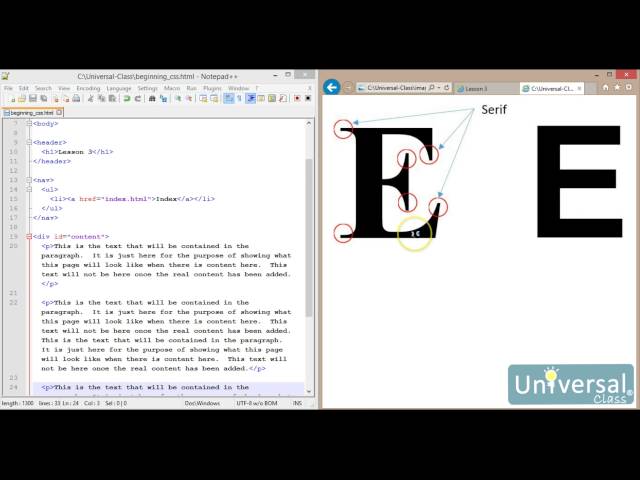
Task: Click Internet Explorer forward arrow
Action: (x=348, y=87)
